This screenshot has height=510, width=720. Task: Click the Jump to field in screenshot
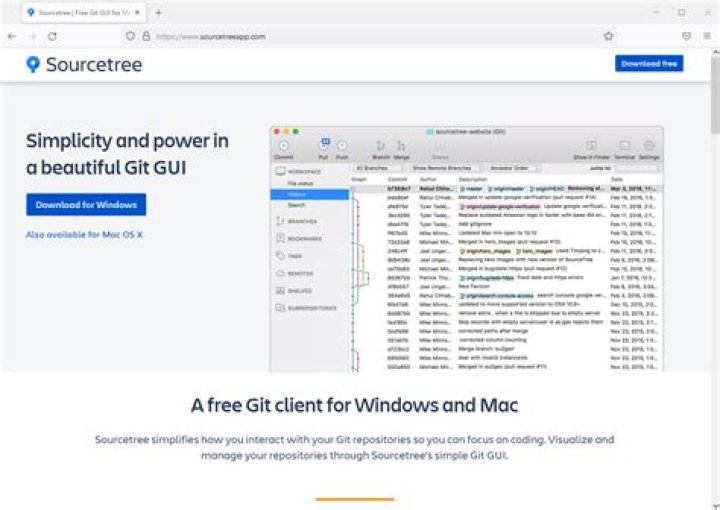637,168
